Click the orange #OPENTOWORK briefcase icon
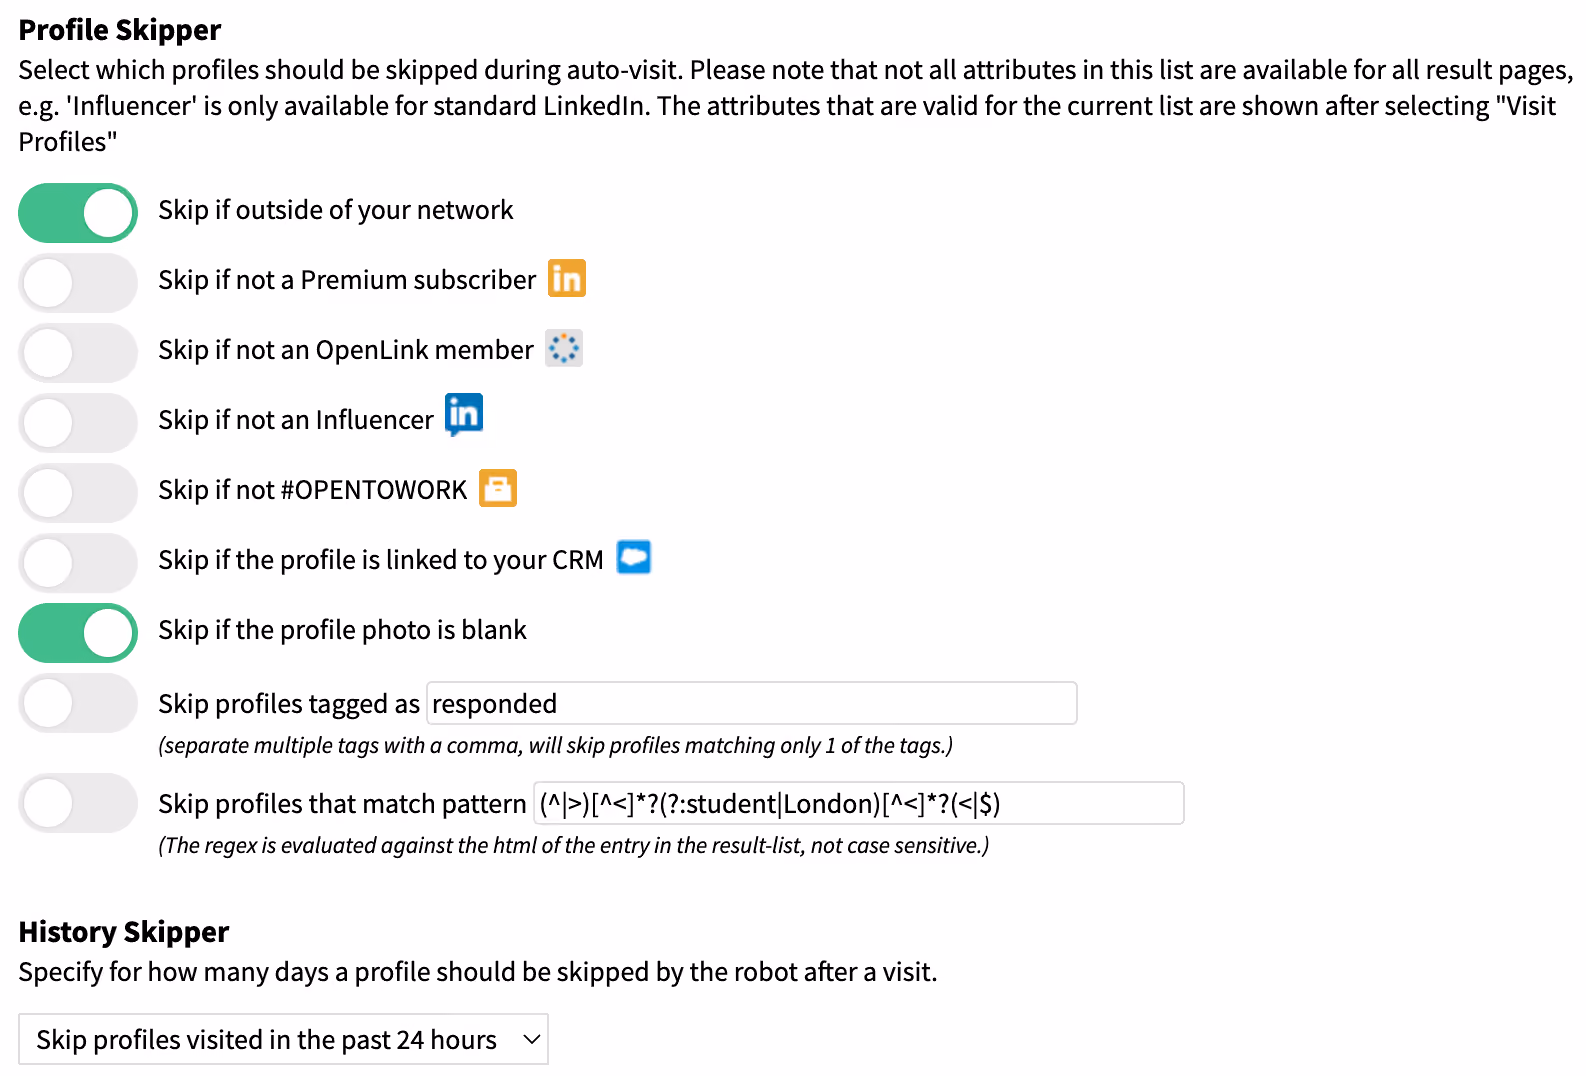This screenshot has width=1586, height=1076. coord(498,488)
